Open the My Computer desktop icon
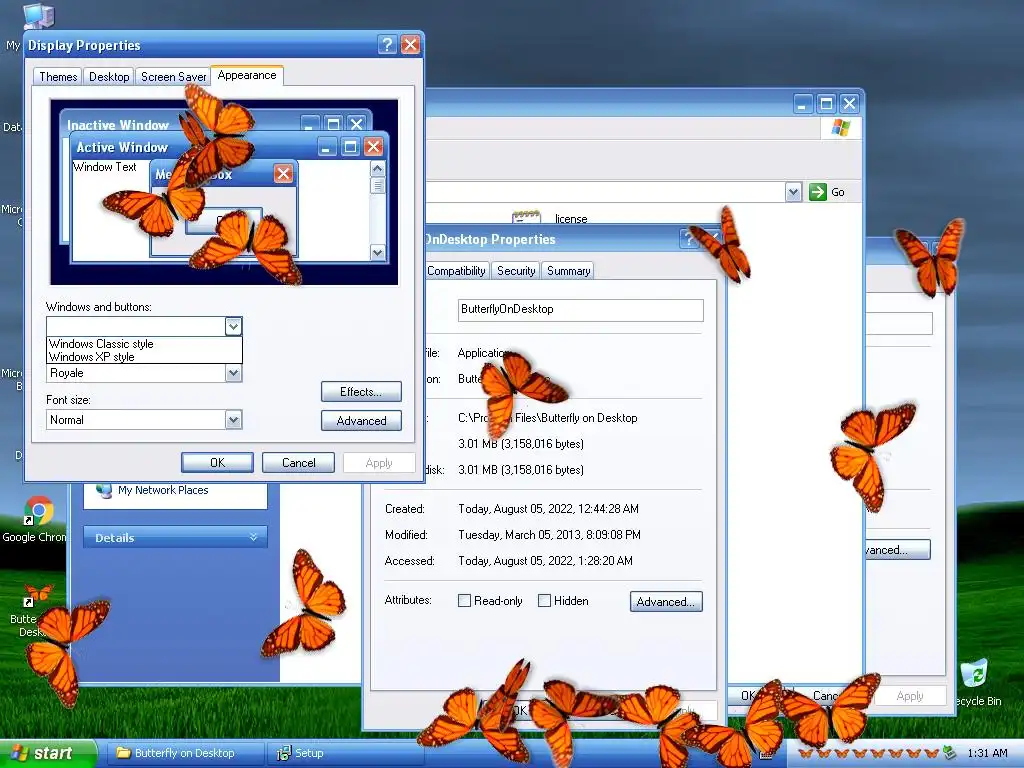The image size is (1024, 768). (39, 16)
